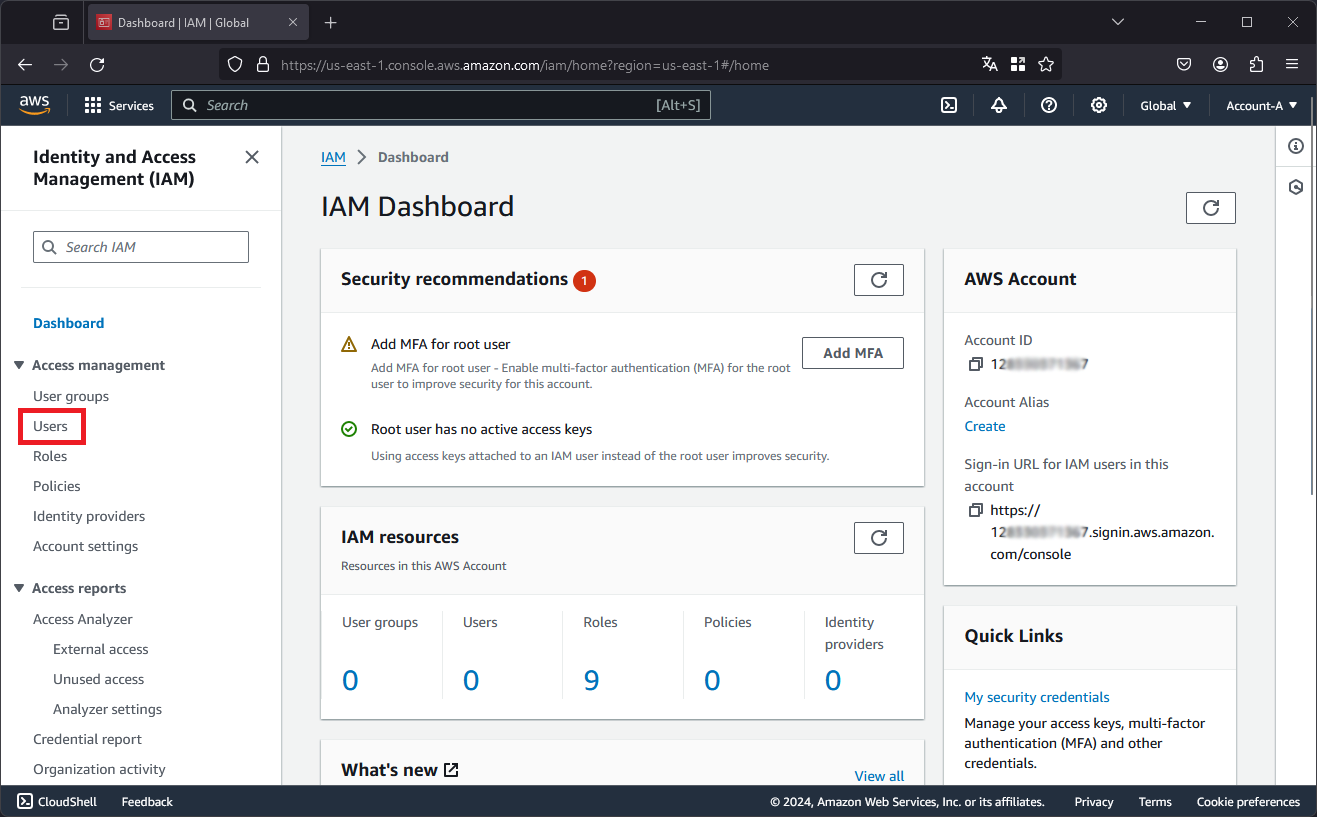
Task: Open a new browser tab
Action: coord(331,22)
